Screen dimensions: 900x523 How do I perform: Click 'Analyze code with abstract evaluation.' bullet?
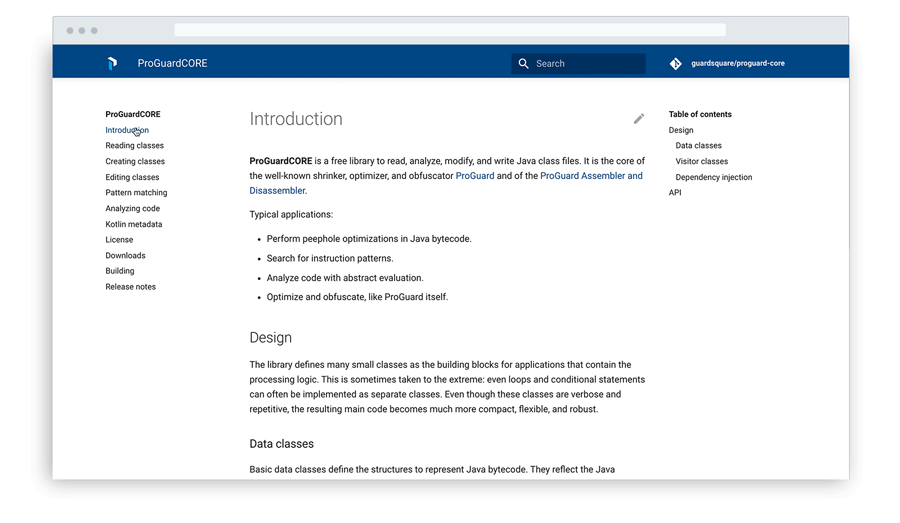pos(345,278)
